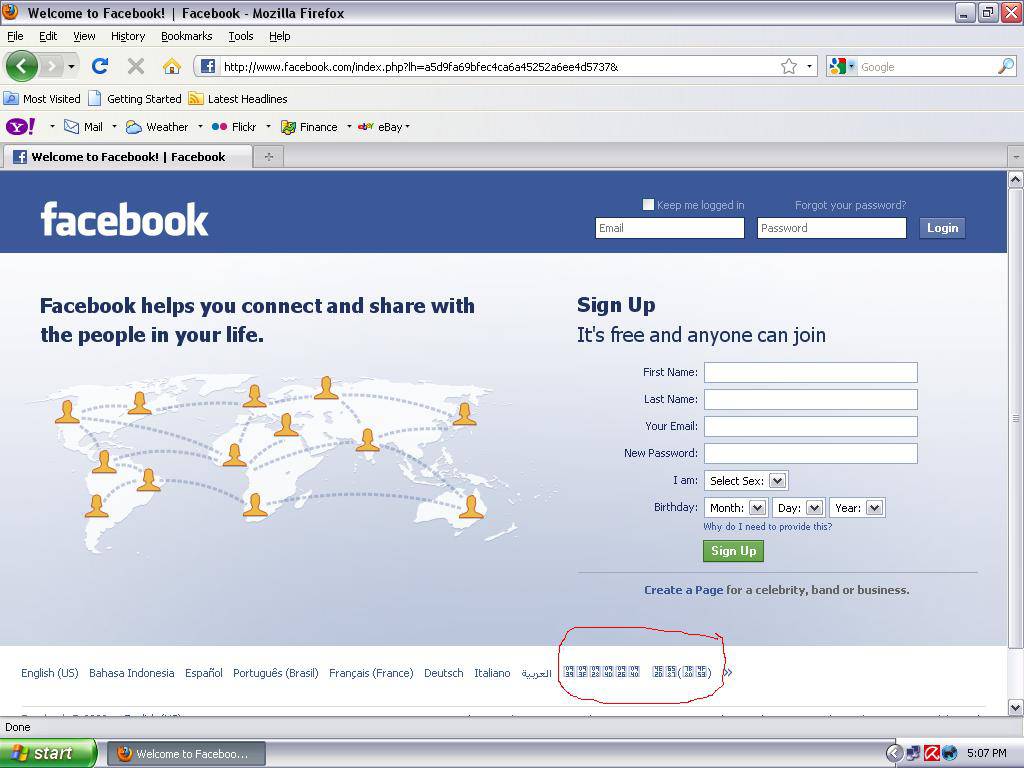Click the Stop loading X icon

click(136, 66)
